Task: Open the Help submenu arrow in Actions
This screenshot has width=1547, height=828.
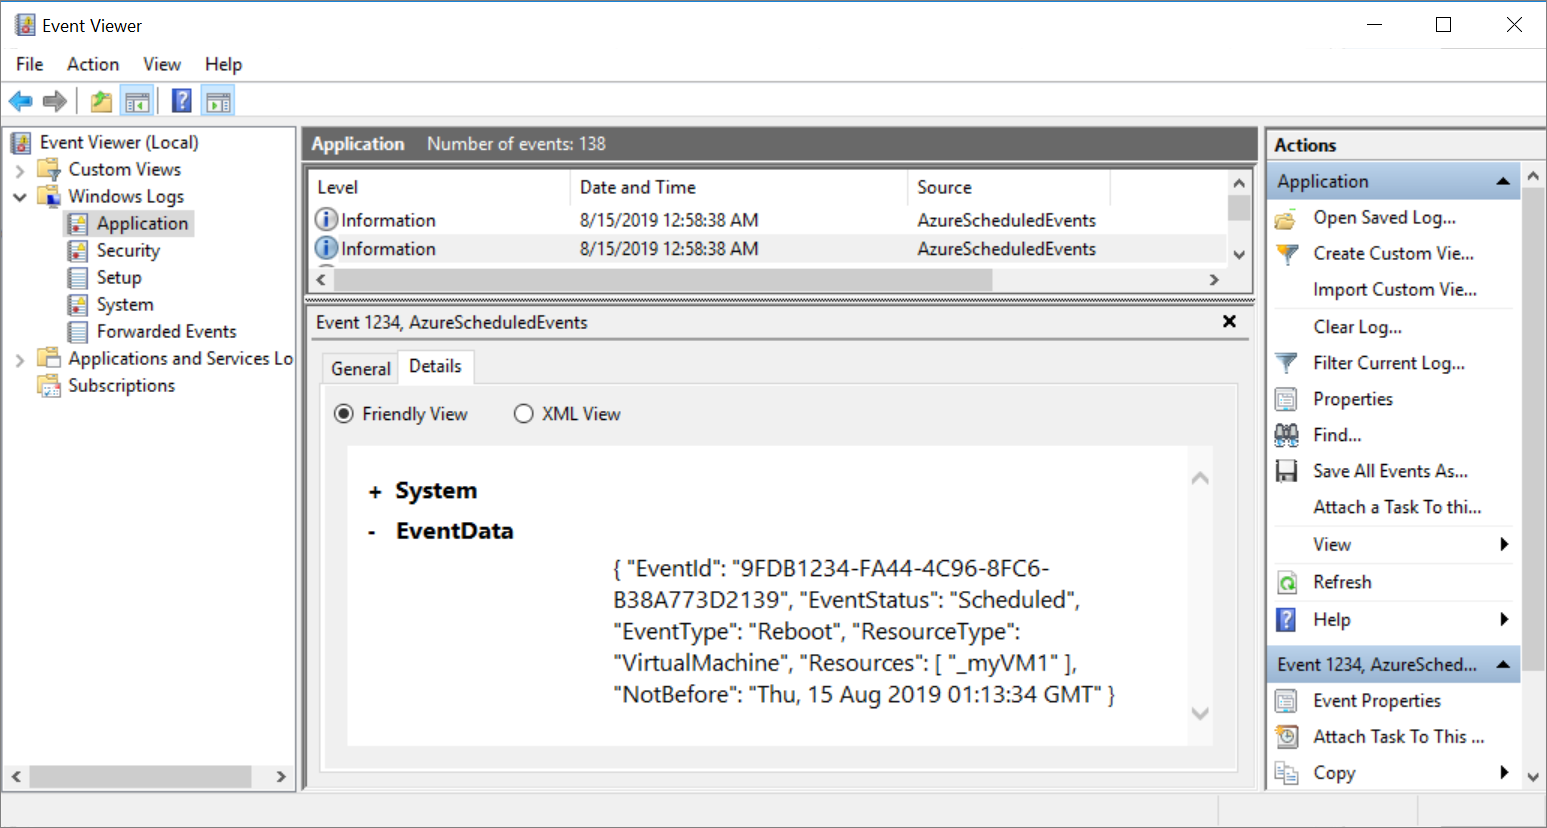Action: [x=1504, y=619]
